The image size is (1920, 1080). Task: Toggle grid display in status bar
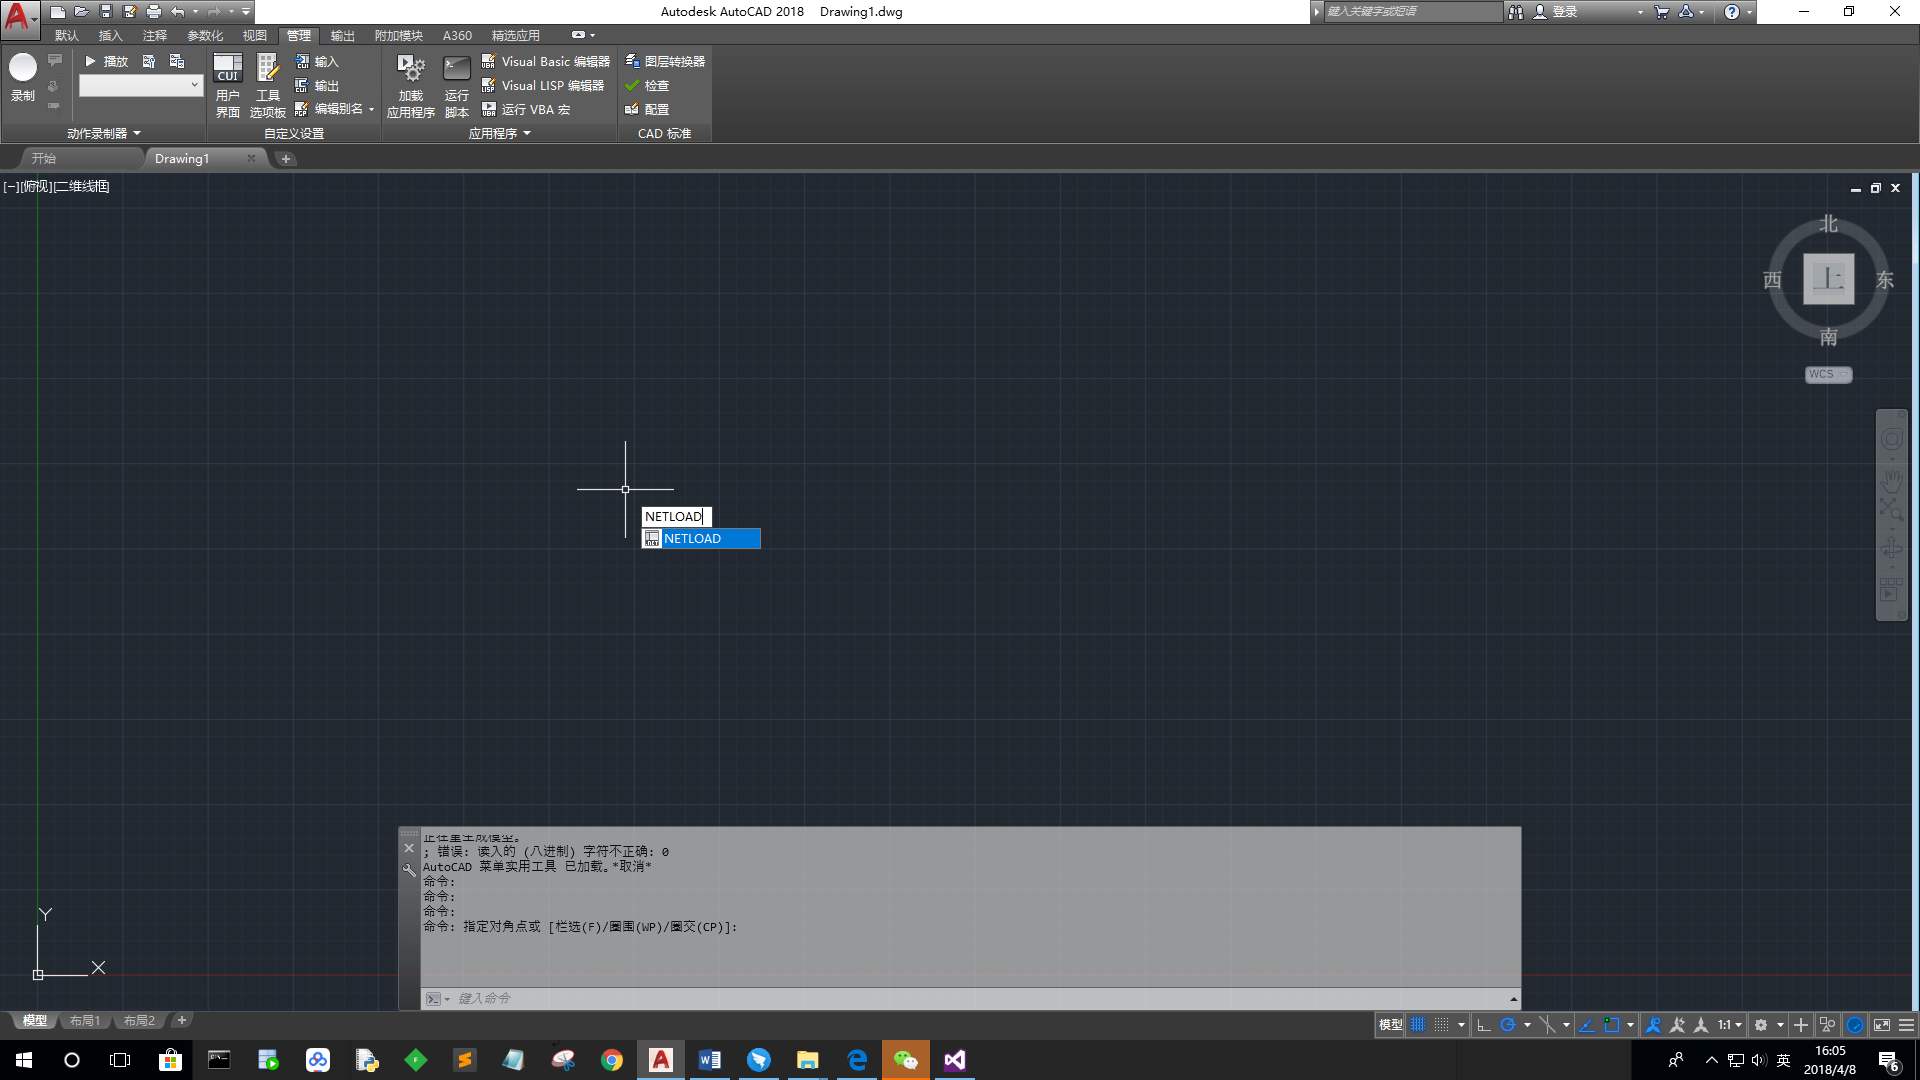pyautogui.click(x=1418, y=1025)
